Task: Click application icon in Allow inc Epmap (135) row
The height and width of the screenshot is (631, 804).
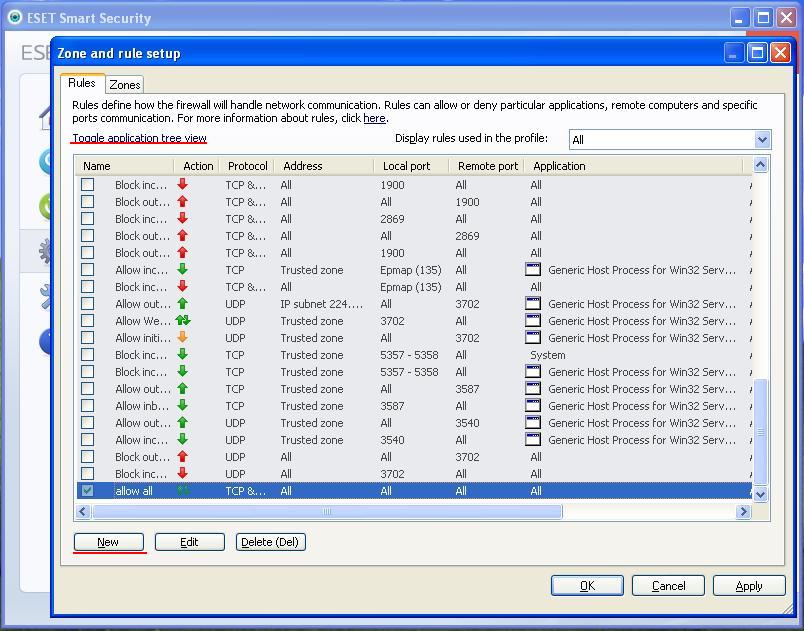Action: tap(533, 270)
